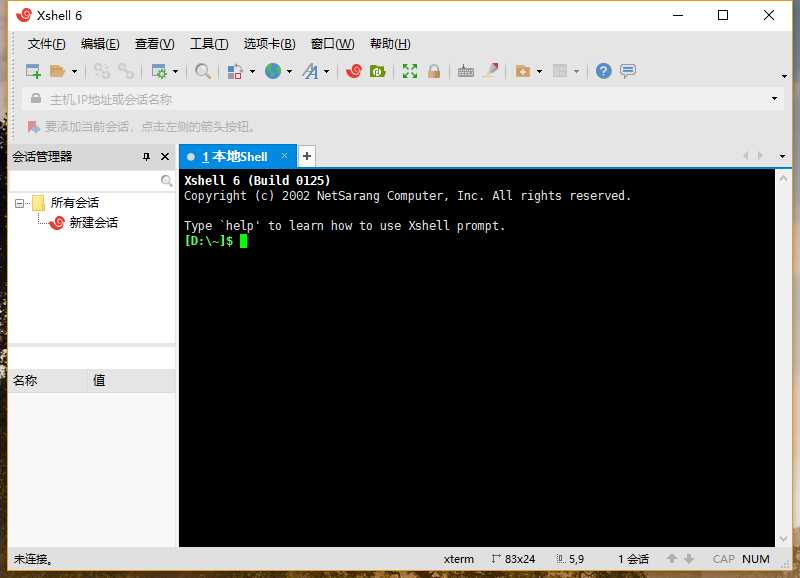Viewport: 800px width, 578px height.
Task: Expand the encoding dropdown arrow
Action: (289, 71)
